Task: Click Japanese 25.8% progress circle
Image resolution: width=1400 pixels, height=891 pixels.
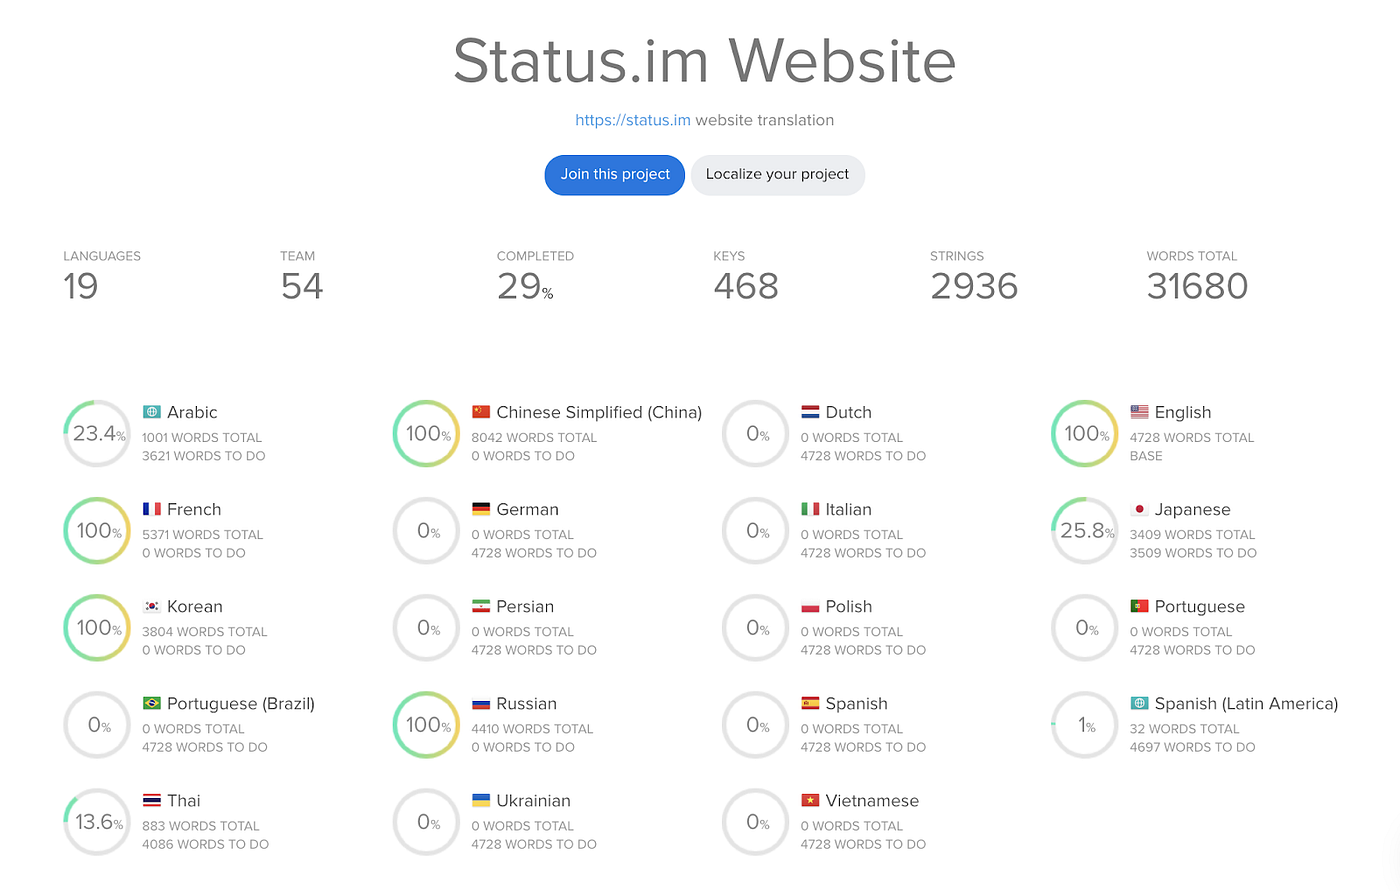Action: (1085, 531)
